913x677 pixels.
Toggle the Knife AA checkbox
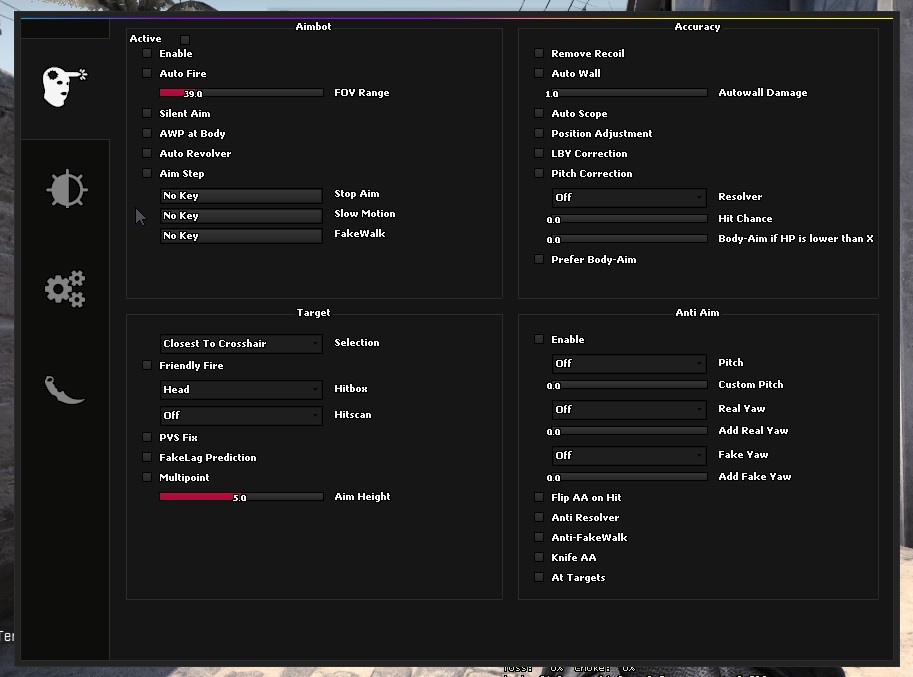(540, 558)
